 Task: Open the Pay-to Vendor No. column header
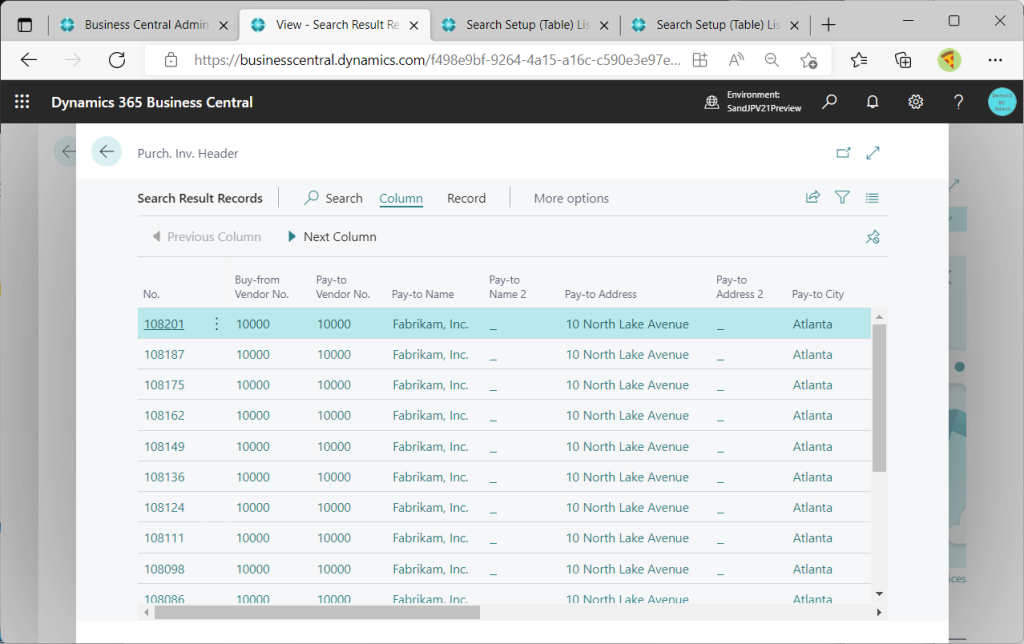click(343, 287)
